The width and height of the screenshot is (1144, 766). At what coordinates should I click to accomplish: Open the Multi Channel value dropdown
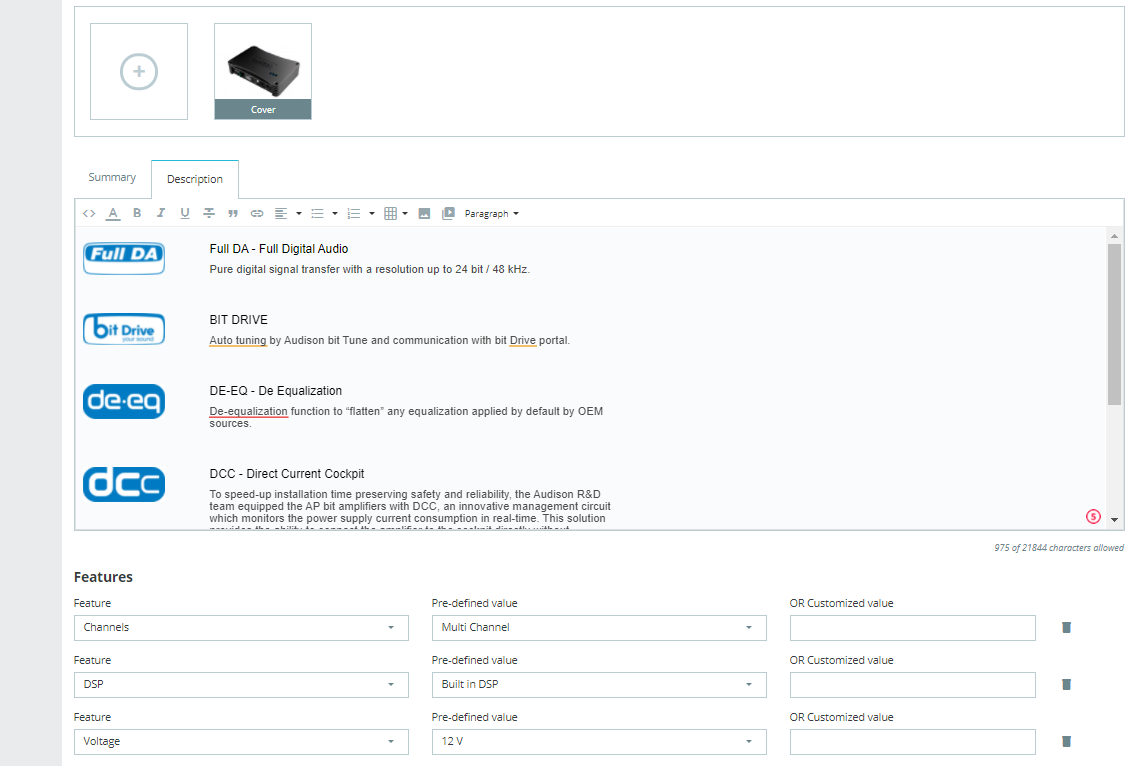pos(599,627)
